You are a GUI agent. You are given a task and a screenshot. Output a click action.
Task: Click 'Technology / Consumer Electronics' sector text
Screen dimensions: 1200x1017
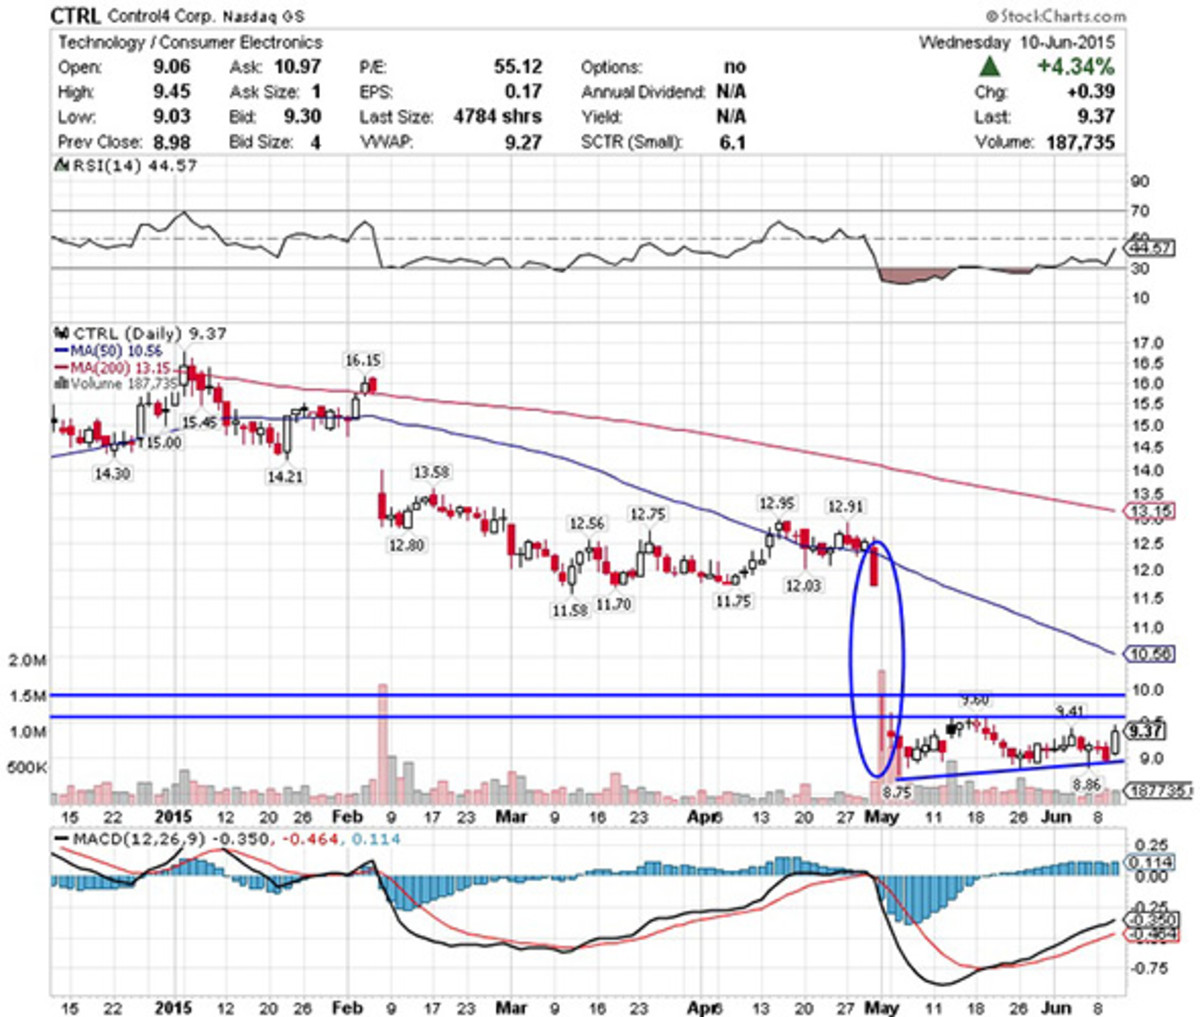(190, 42)
